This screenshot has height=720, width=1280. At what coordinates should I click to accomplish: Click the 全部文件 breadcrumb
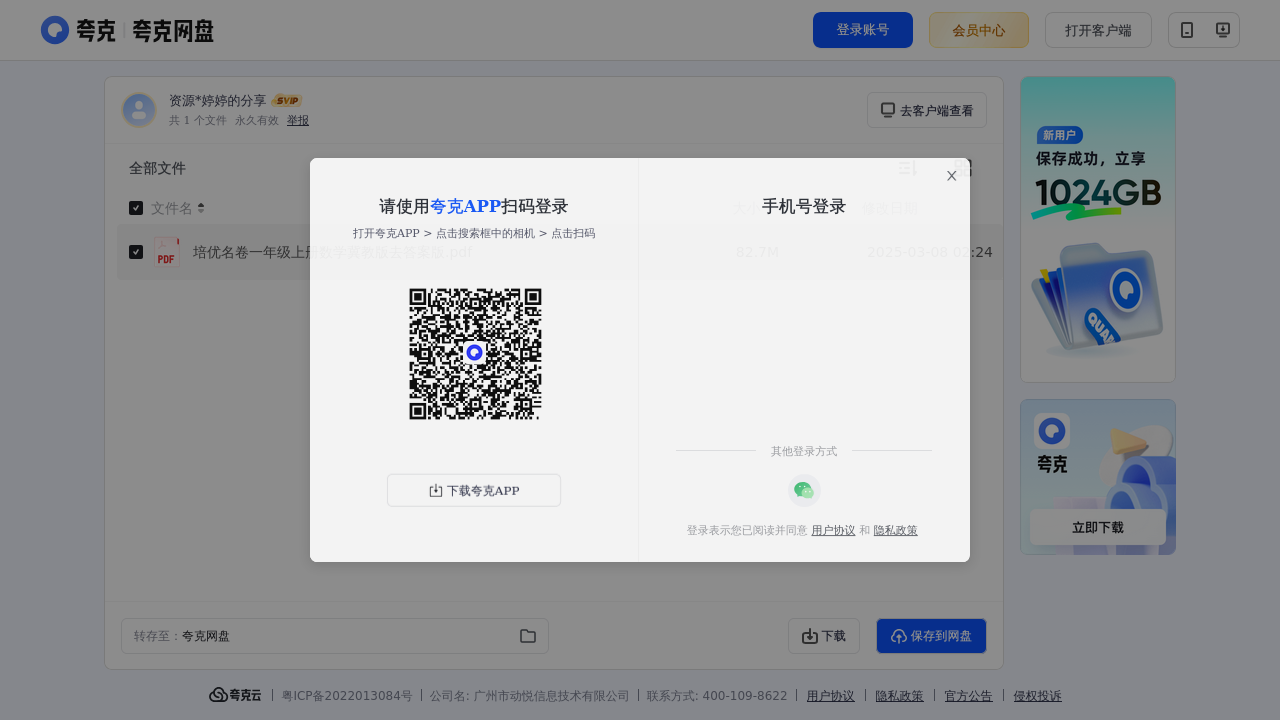pyautogui.click(x=157, y=168)
